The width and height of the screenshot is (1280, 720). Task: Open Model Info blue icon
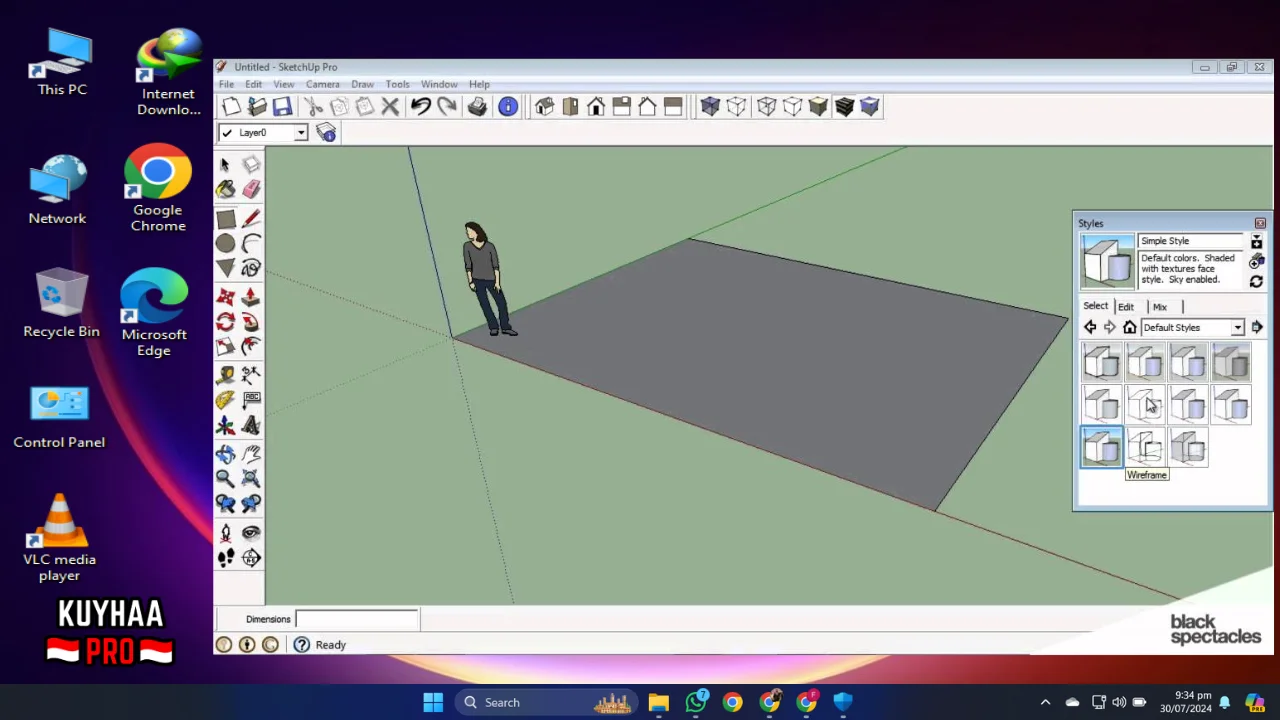508,107
